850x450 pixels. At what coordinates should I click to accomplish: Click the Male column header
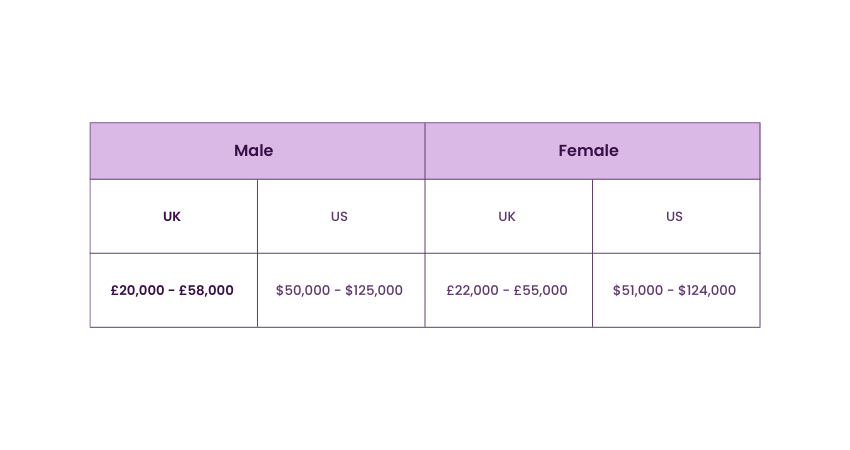tap(254, 151)
